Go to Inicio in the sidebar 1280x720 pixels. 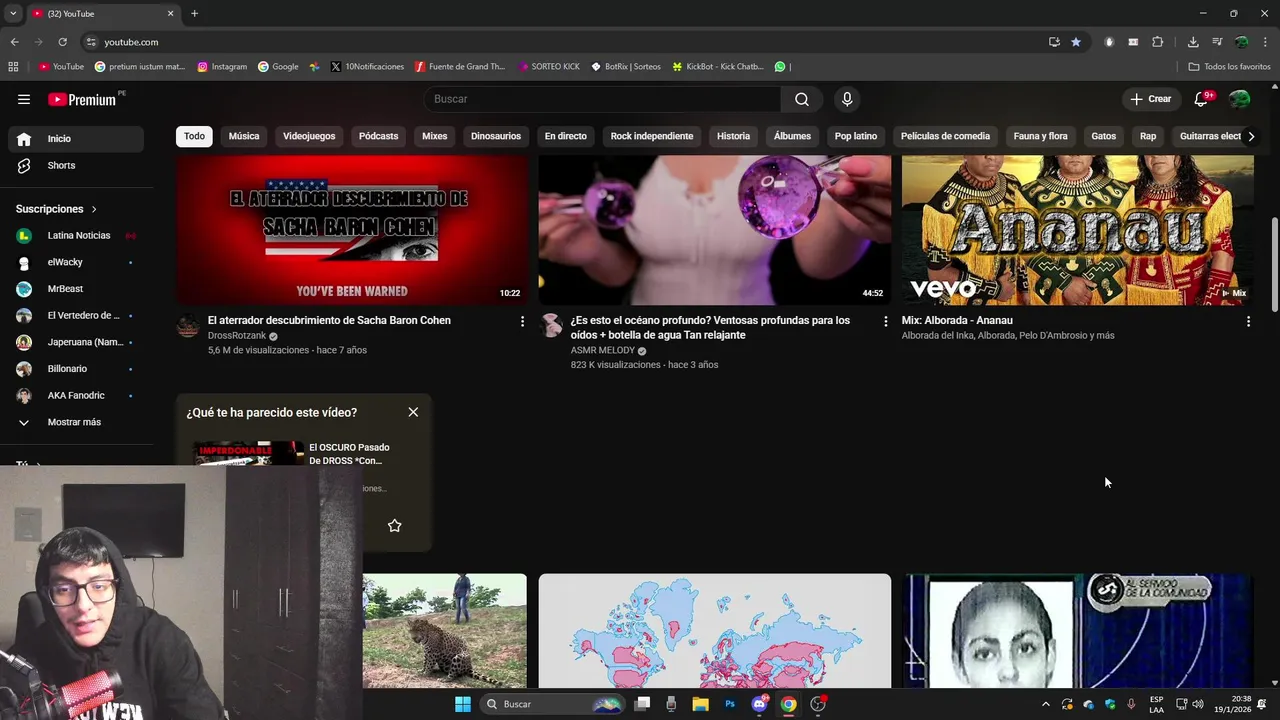point(76,139)
